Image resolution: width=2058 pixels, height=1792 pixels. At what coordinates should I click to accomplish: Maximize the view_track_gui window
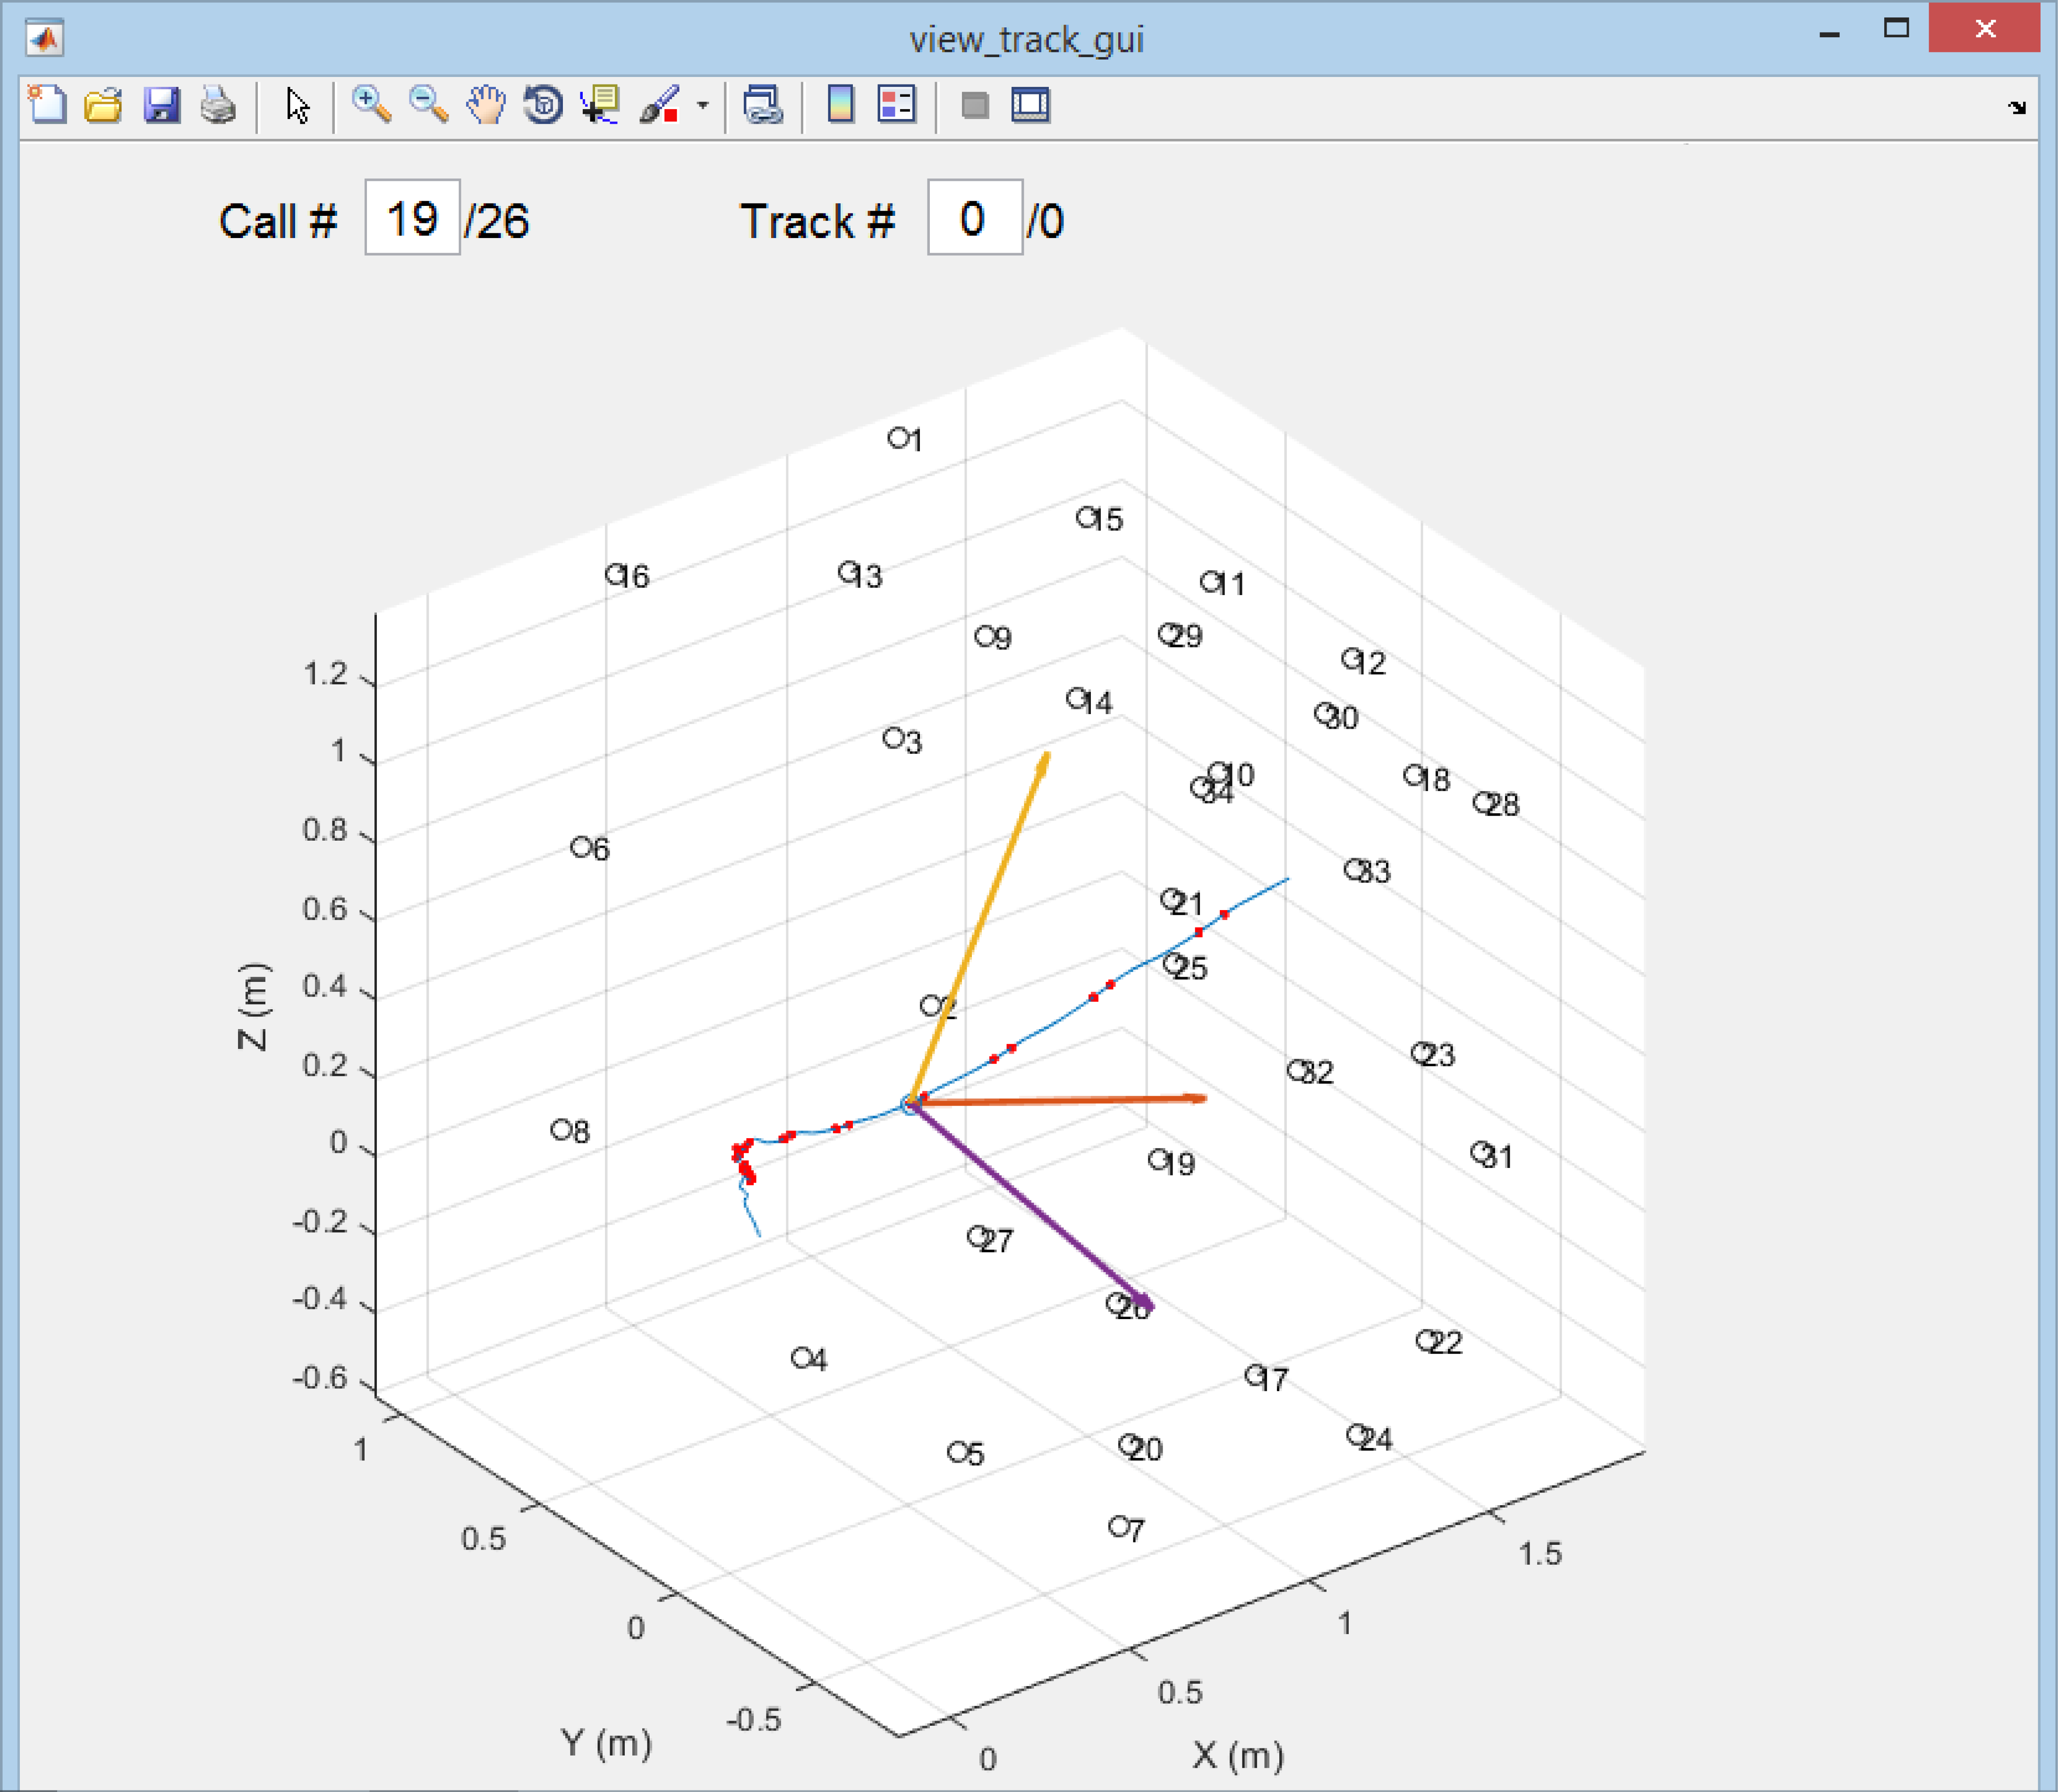(x=1896, y=29)
